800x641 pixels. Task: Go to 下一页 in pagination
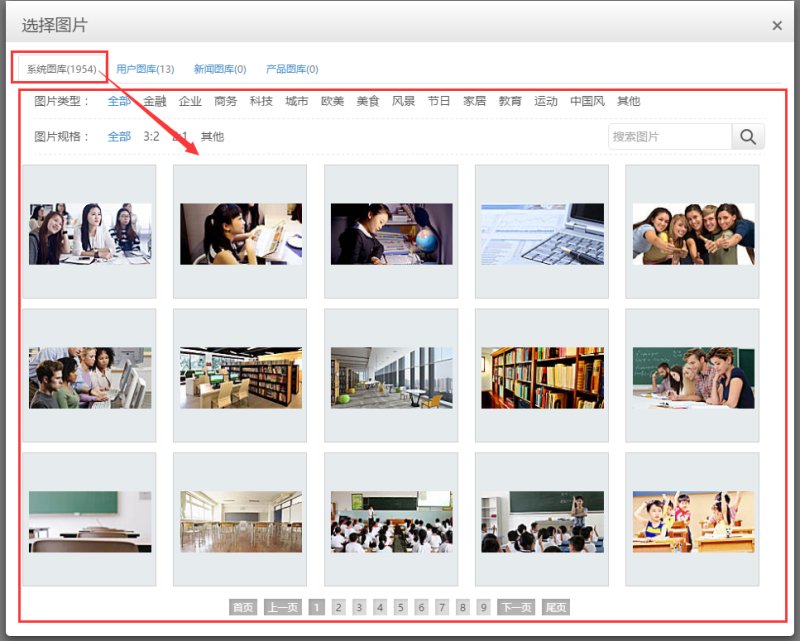pyautogui.click(x=516, y=607)
